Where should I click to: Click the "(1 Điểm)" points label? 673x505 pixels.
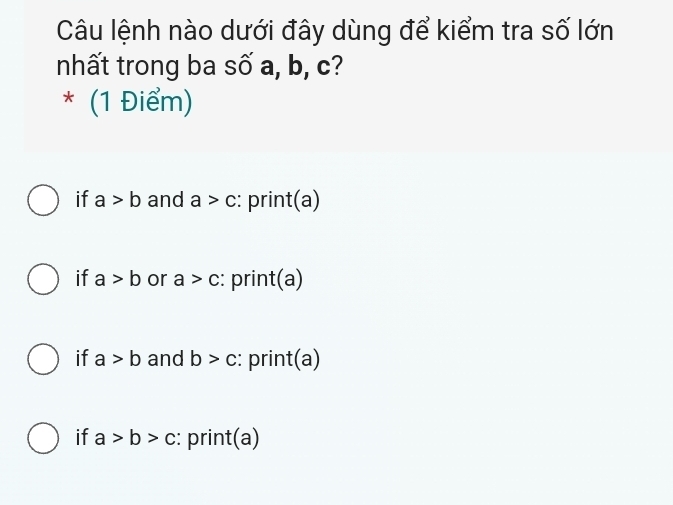click(140, 101)
